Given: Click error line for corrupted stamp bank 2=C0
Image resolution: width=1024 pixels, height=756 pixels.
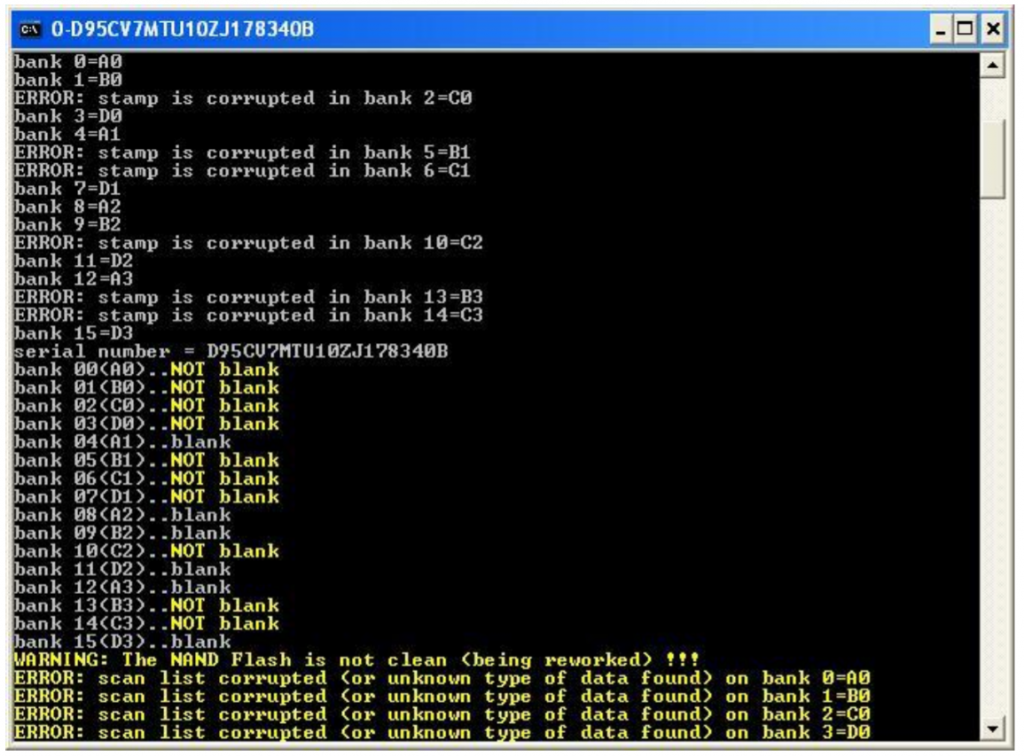Looking at the screenshot, I should [x=243, y=99].
